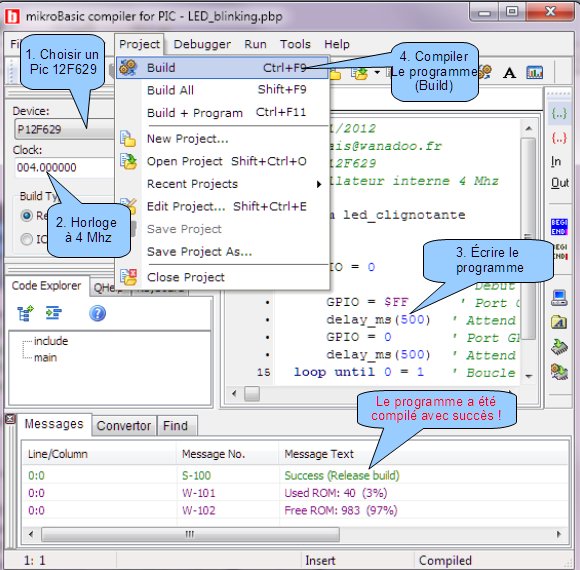Image resolution: width=580 pixels, height=570 pixels.
Task: Click the editor horizontal scroll left arrow
Action: click(234, 394)
